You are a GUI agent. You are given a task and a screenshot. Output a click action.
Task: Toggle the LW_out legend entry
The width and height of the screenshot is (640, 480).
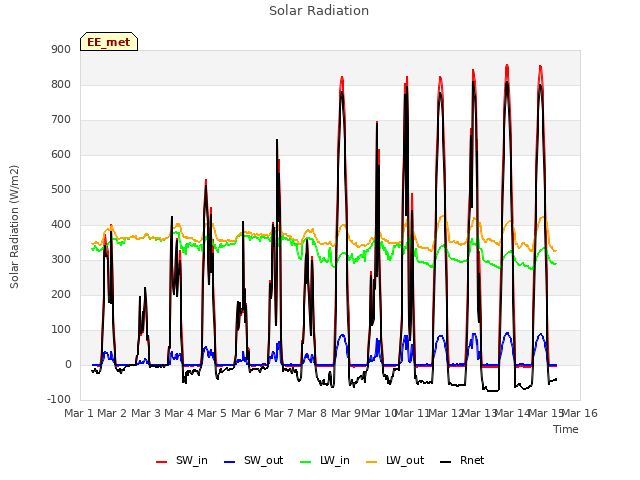[395, 460]
